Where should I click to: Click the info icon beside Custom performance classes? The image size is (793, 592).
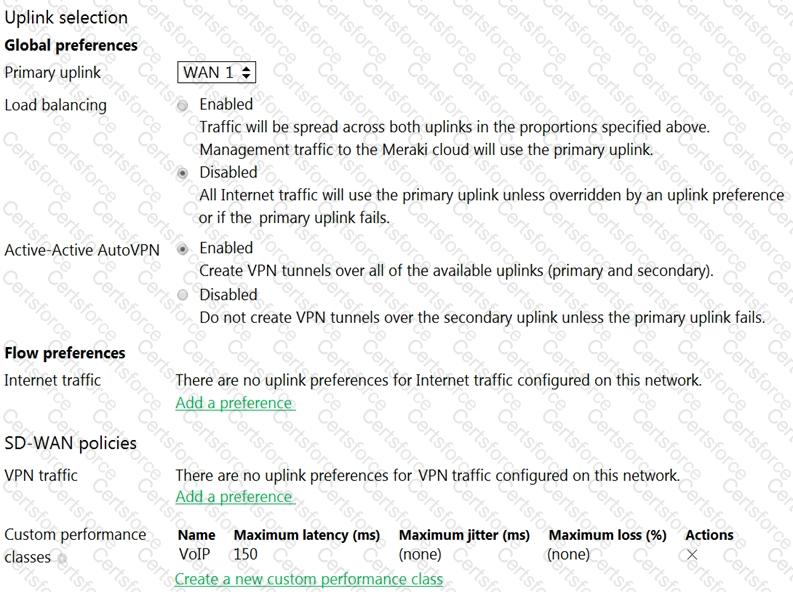(x=62, y=559)
